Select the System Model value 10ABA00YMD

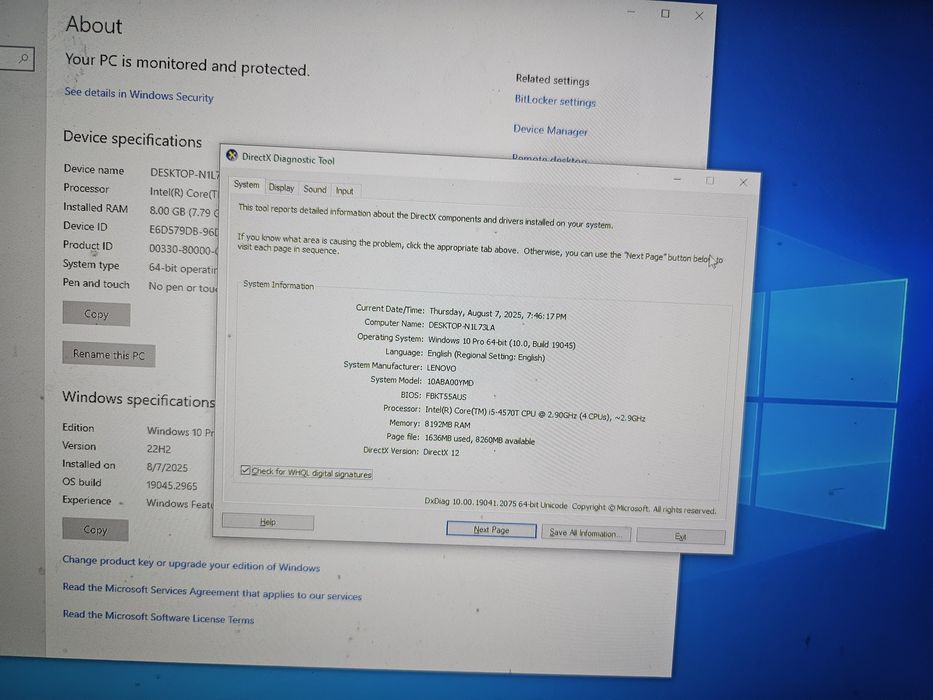[450, 382]
